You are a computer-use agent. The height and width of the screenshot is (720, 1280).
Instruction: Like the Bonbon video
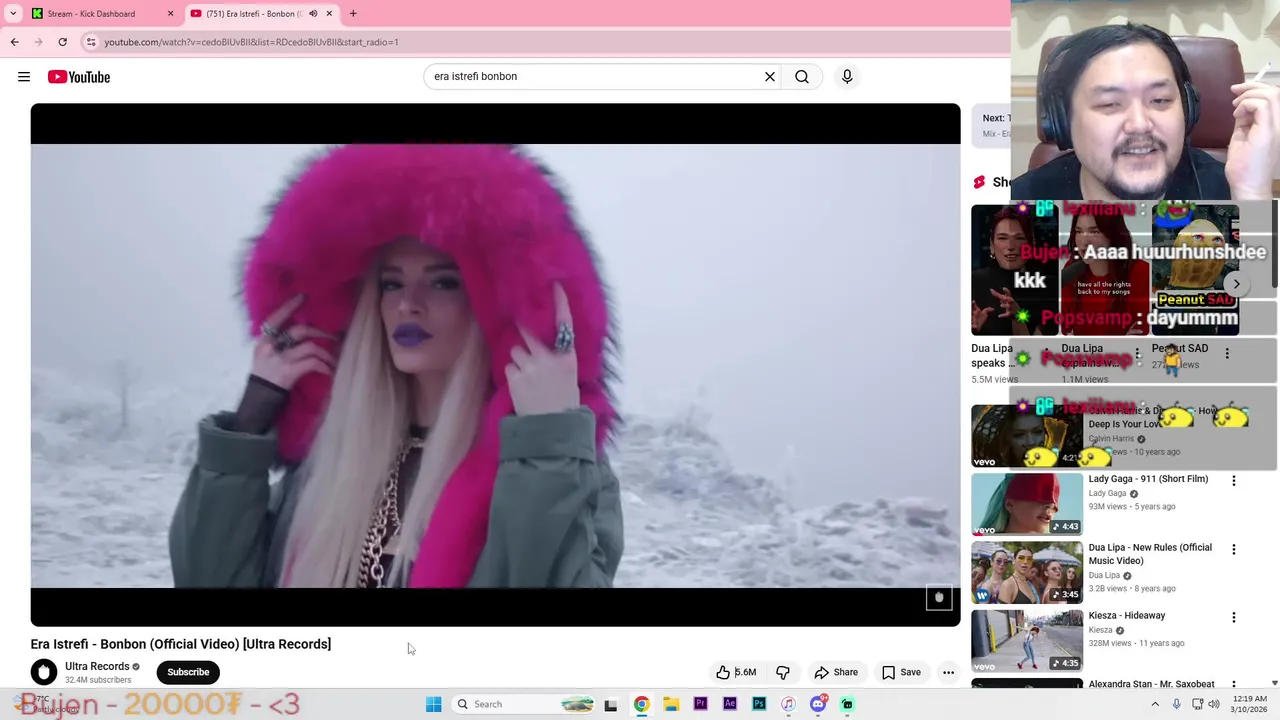click(735, 672)
